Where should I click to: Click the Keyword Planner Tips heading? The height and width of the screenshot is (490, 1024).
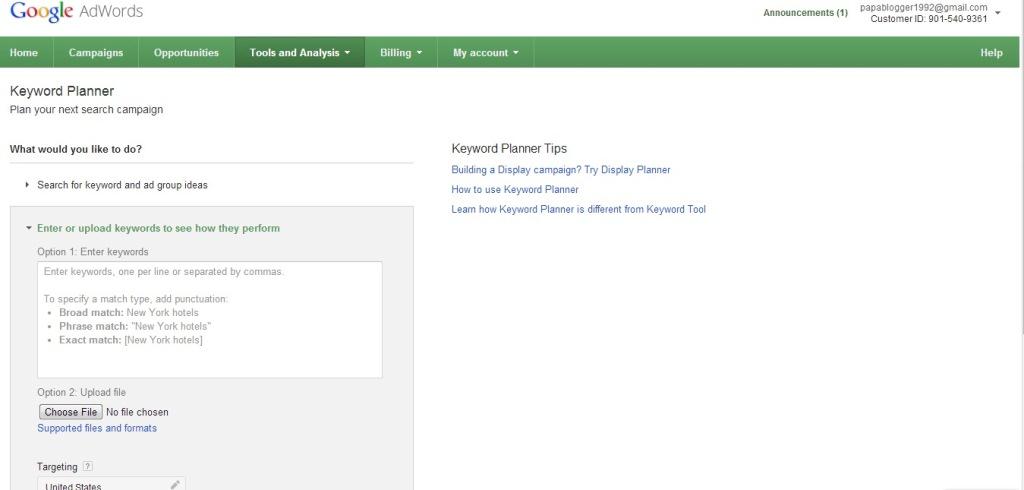[509, 148]
